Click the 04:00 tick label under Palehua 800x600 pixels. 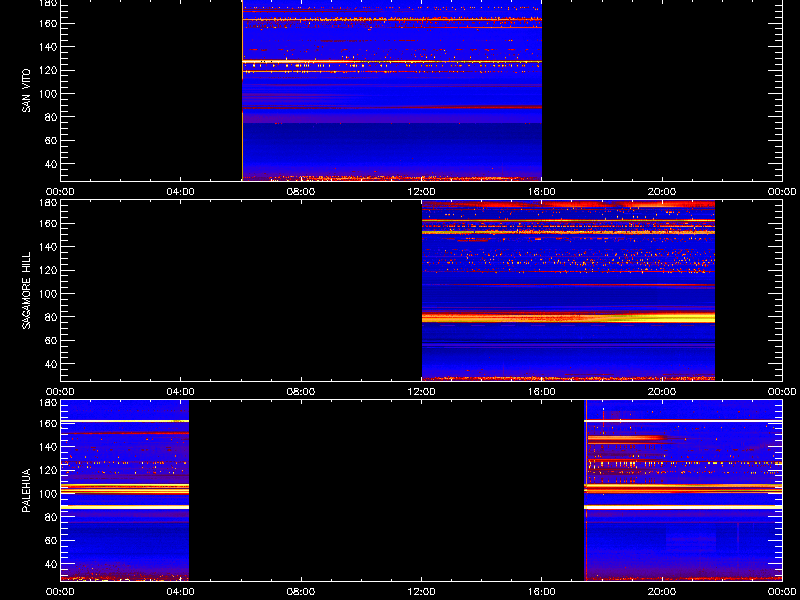point(181,592)
